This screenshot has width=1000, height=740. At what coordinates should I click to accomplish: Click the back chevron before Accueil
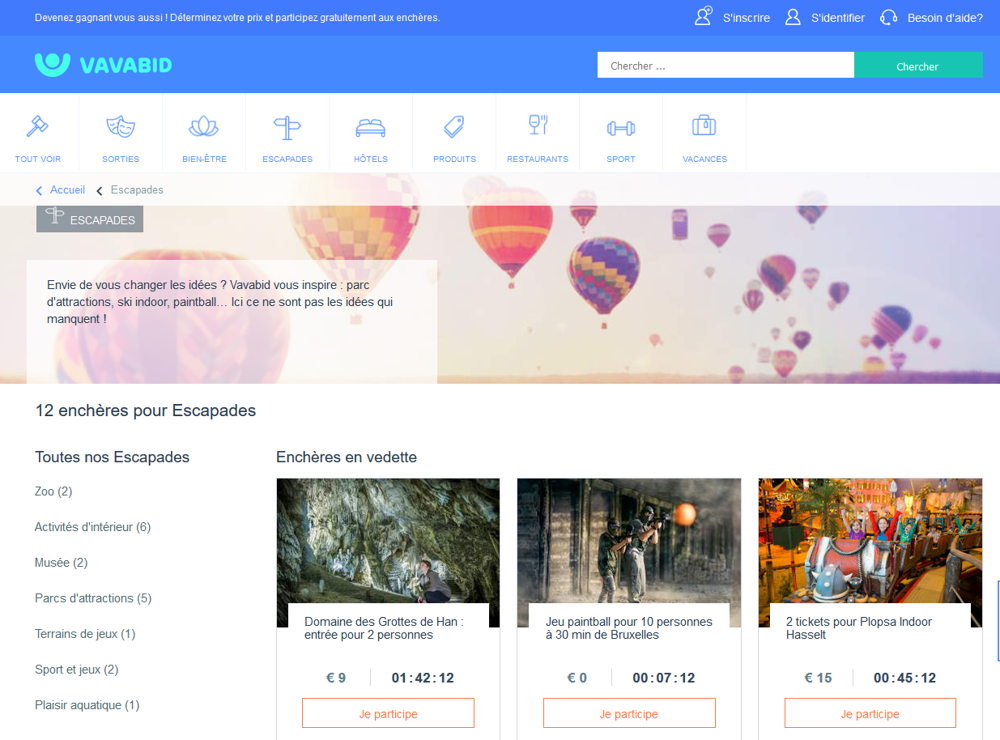click(39, 191)
